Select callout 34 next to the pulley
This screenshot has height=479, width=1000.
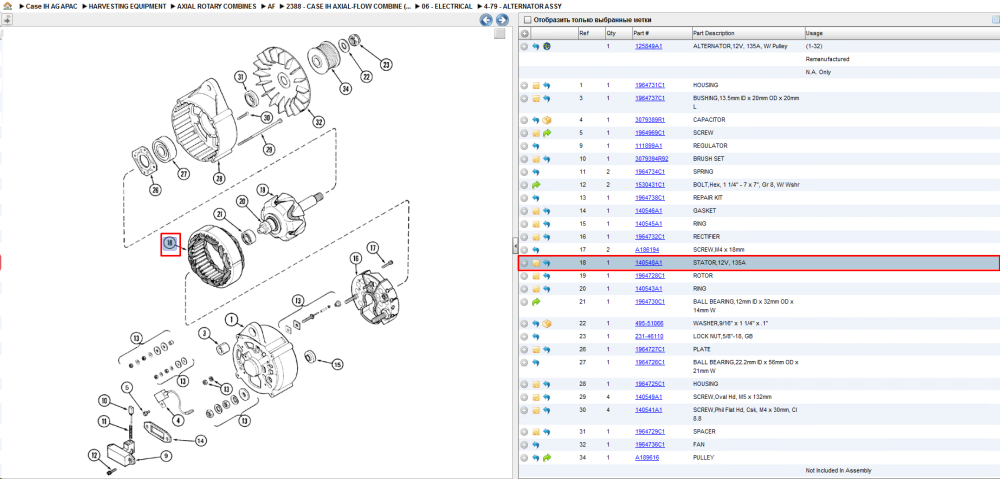345,89
